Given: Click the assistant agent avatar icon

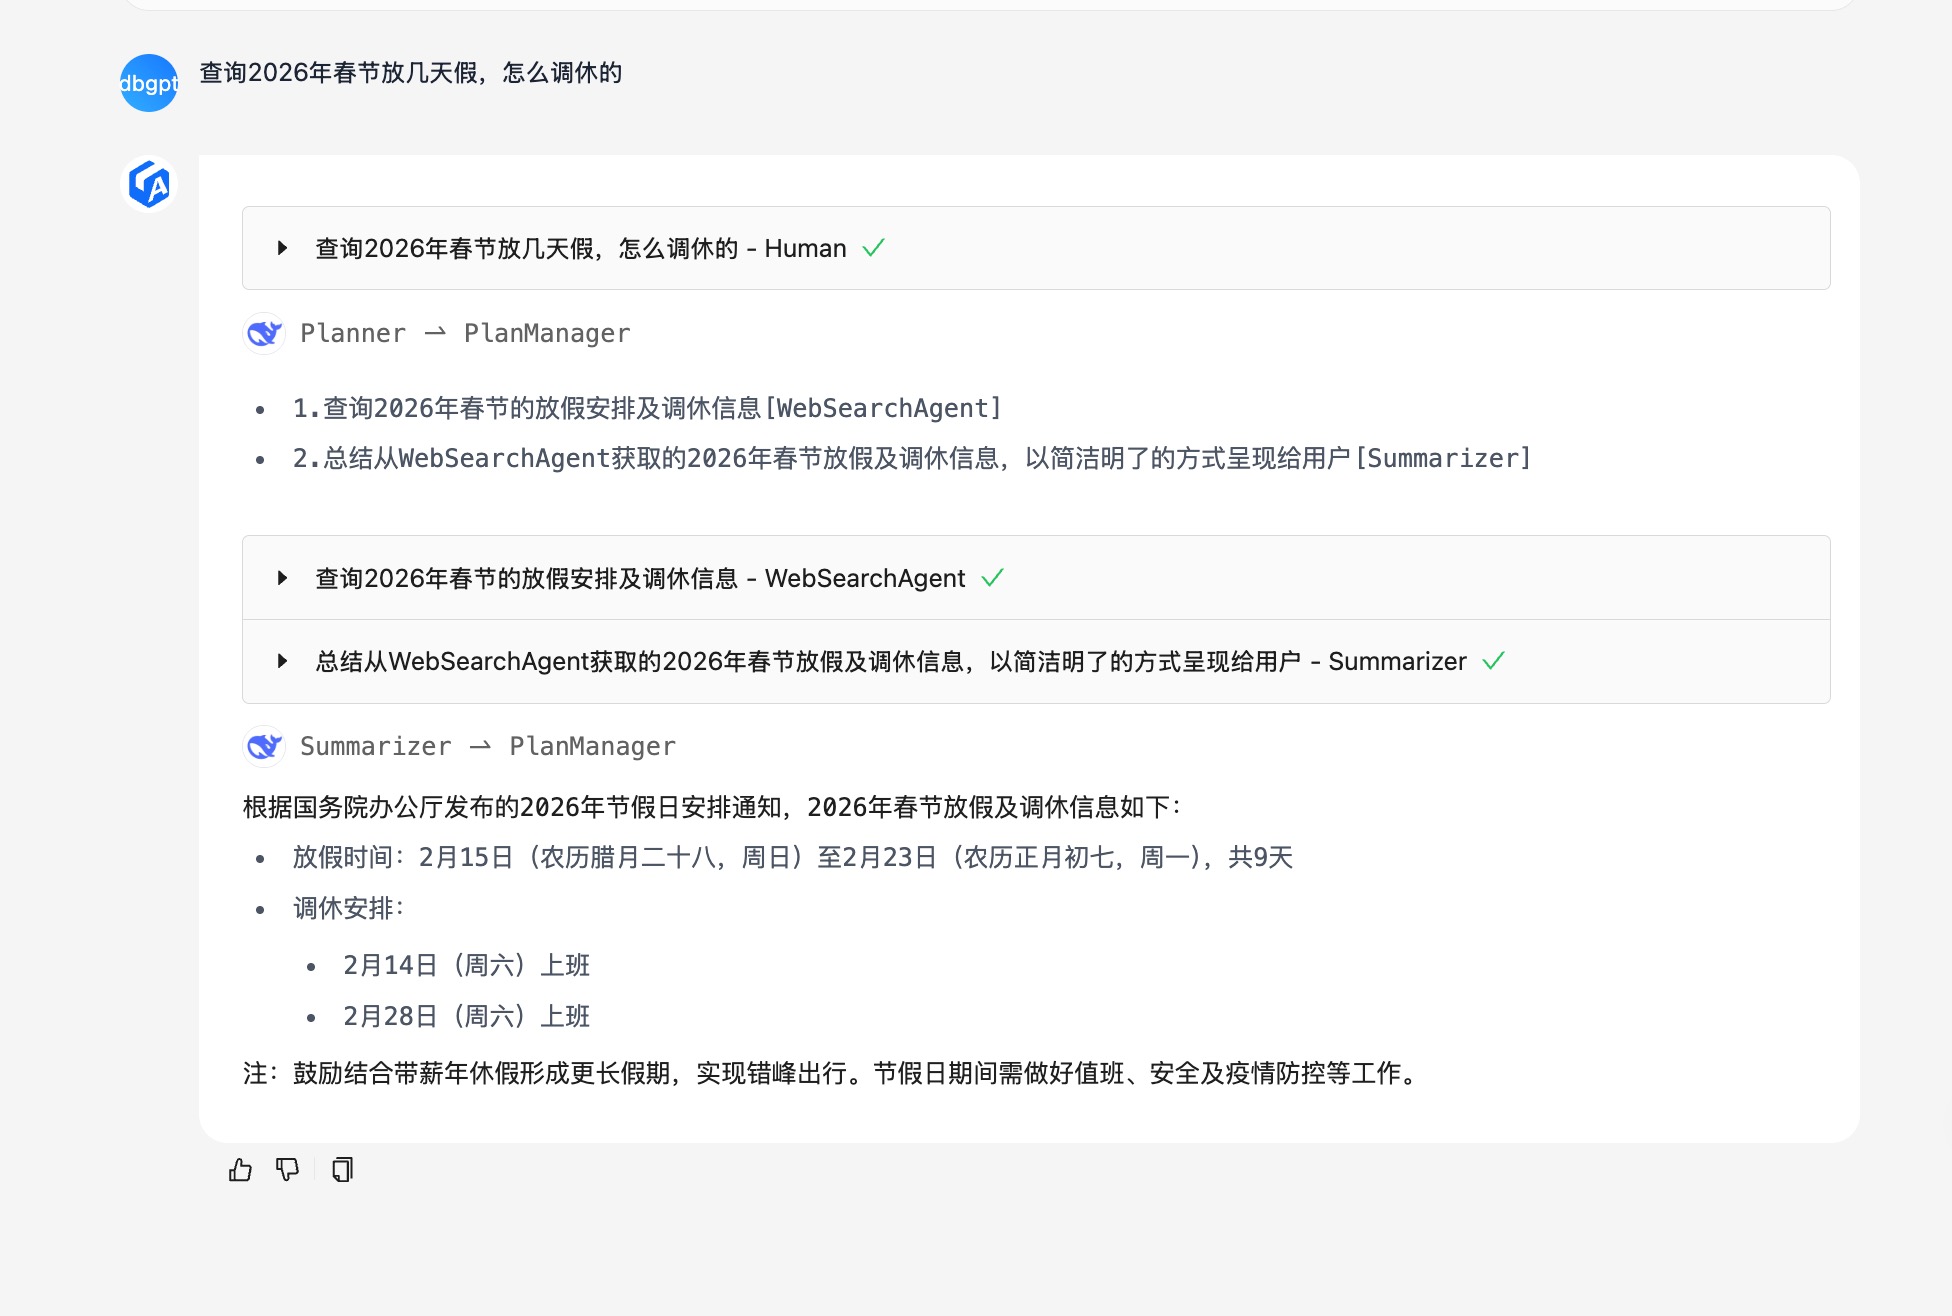Looking at the screenshot, I should 149,184.
